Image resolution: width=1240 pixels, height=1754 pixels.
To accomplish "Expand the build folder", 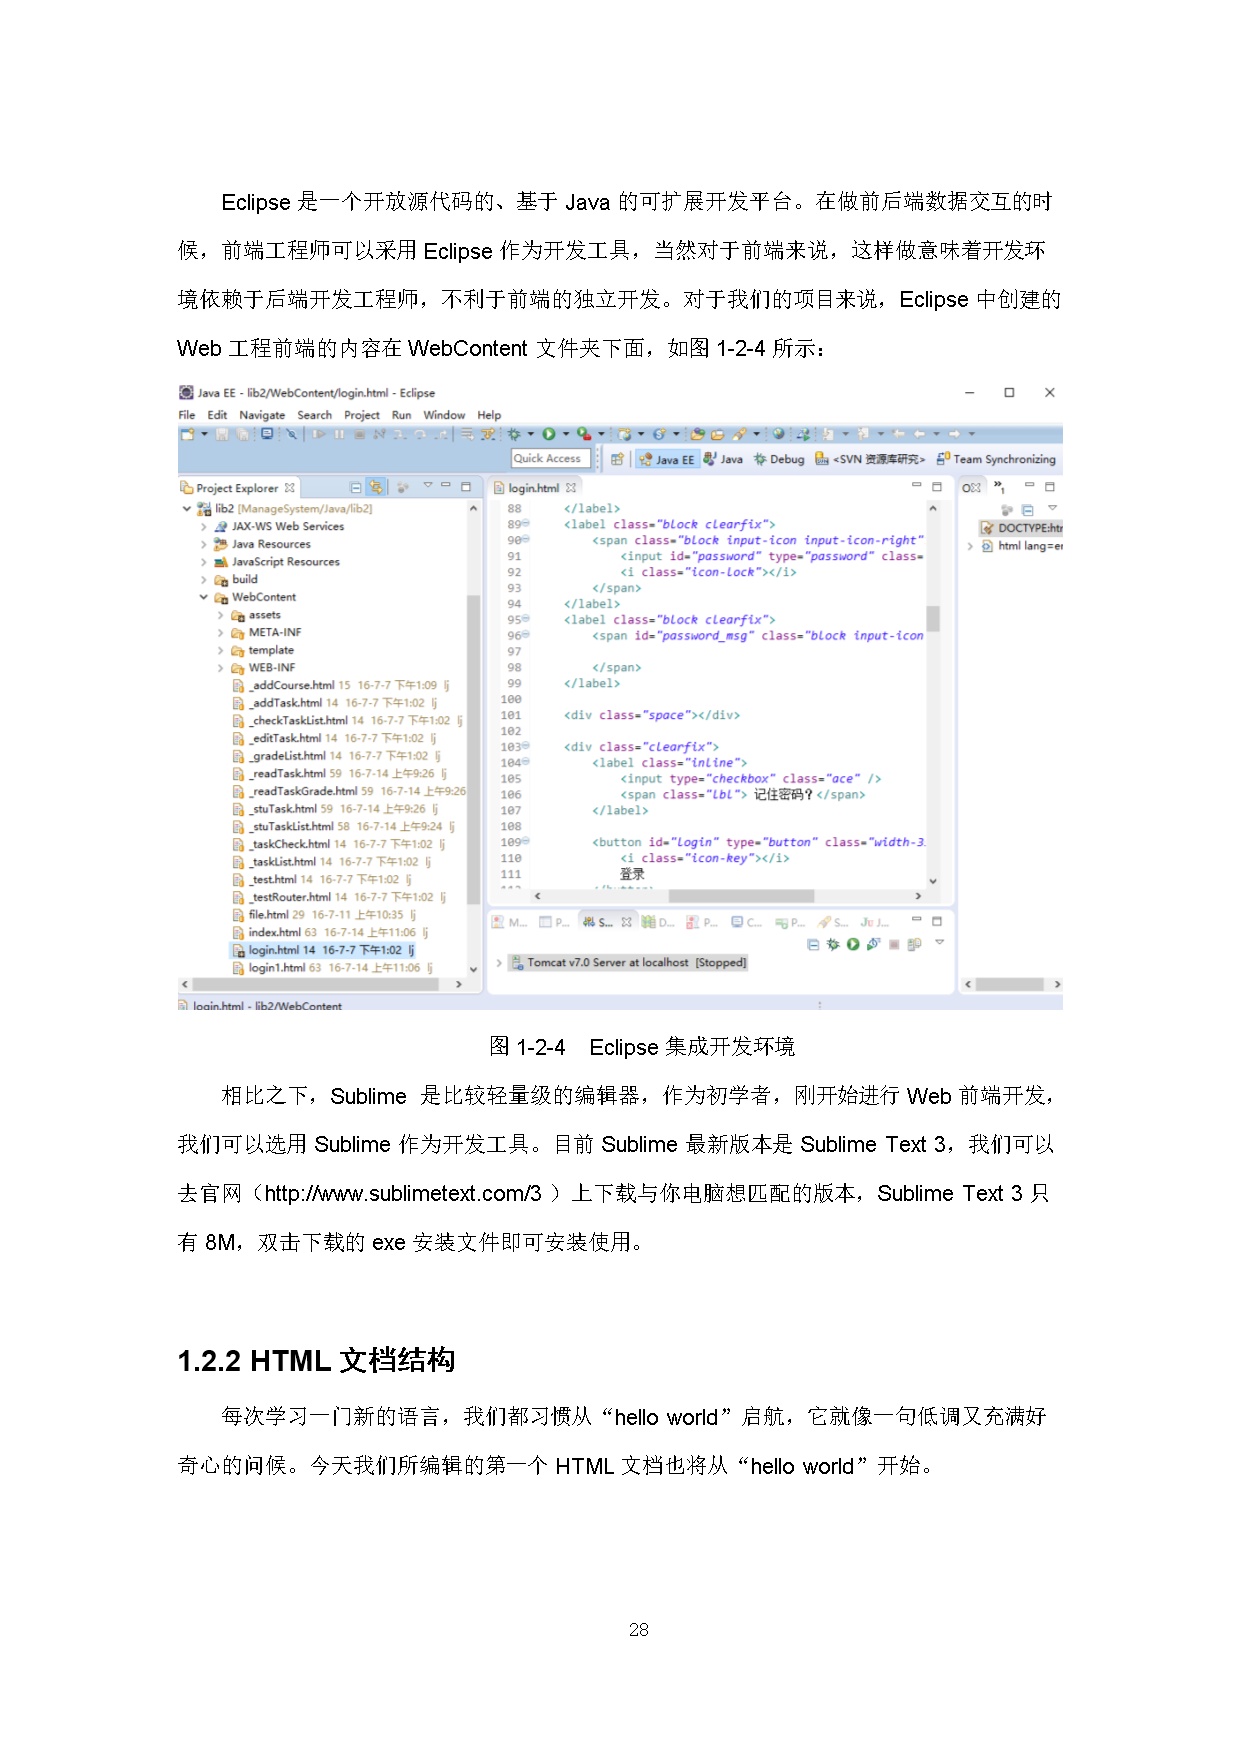I will pyautogui.click(x=204, y=579).
